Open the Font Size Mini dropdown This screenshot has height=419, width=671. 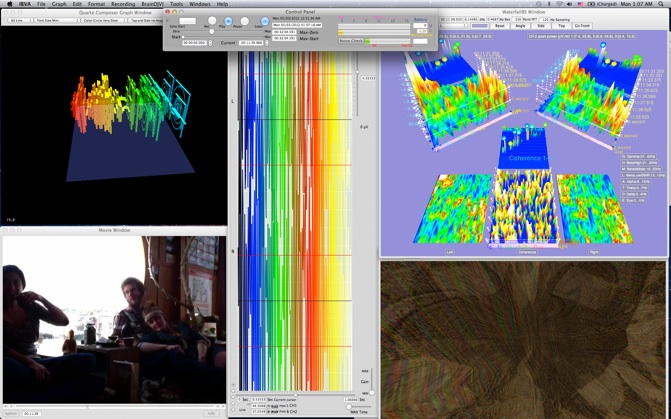56,20
